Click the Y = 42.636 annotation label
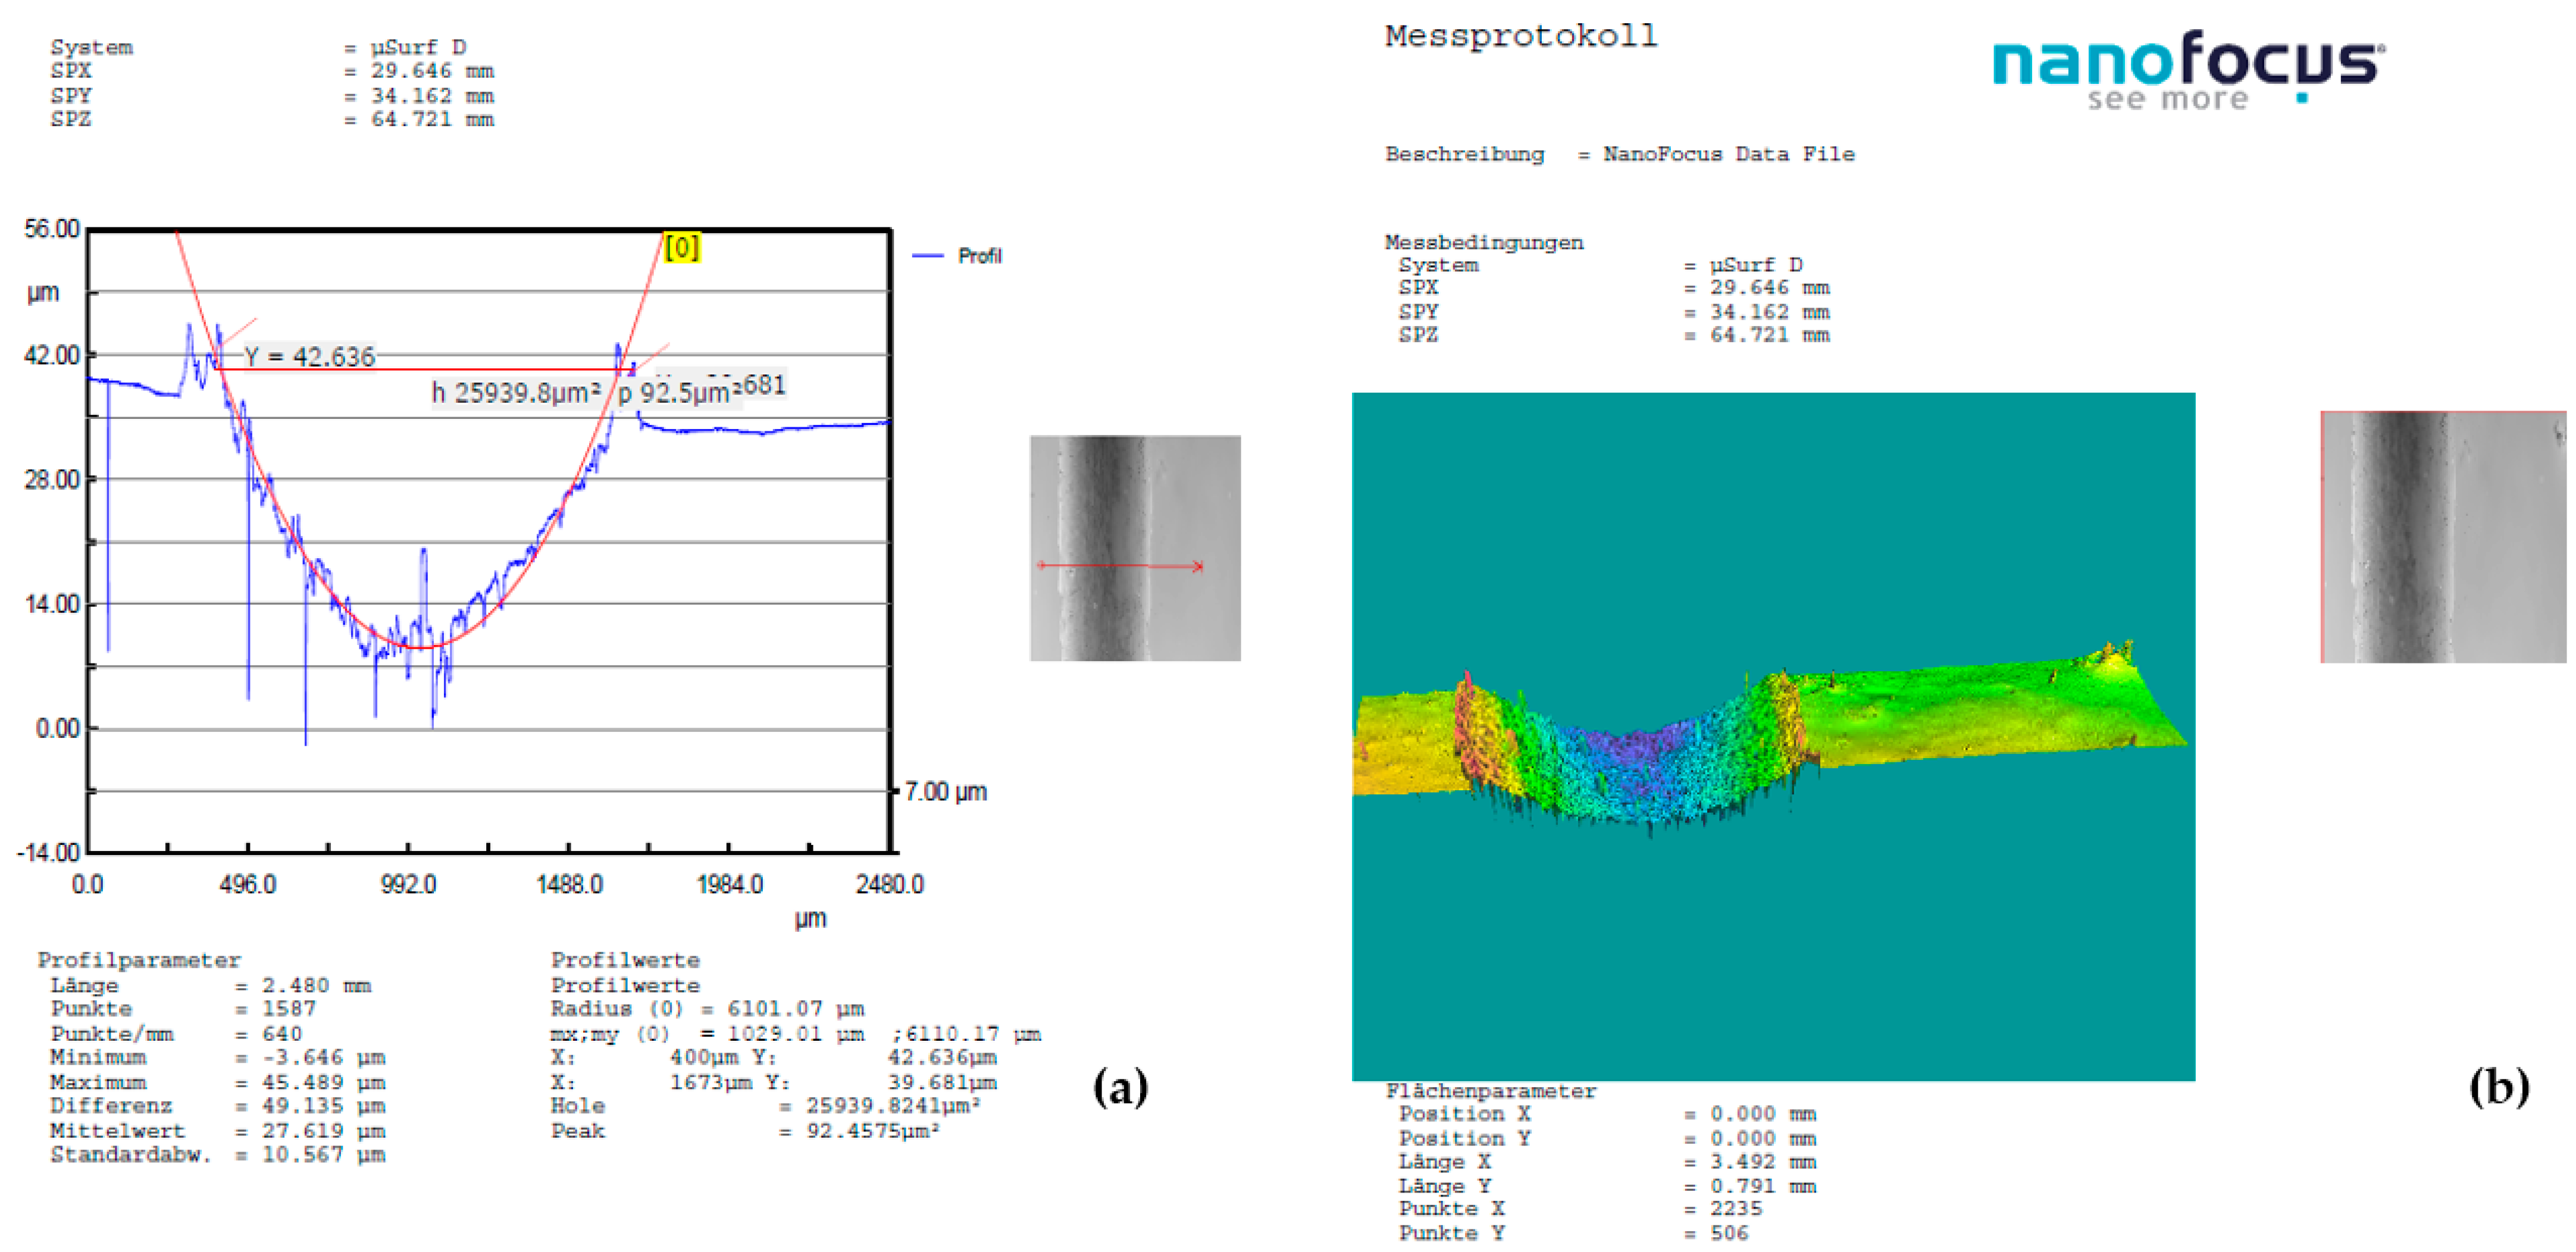2576x1252 pixels. click(309, 357)
